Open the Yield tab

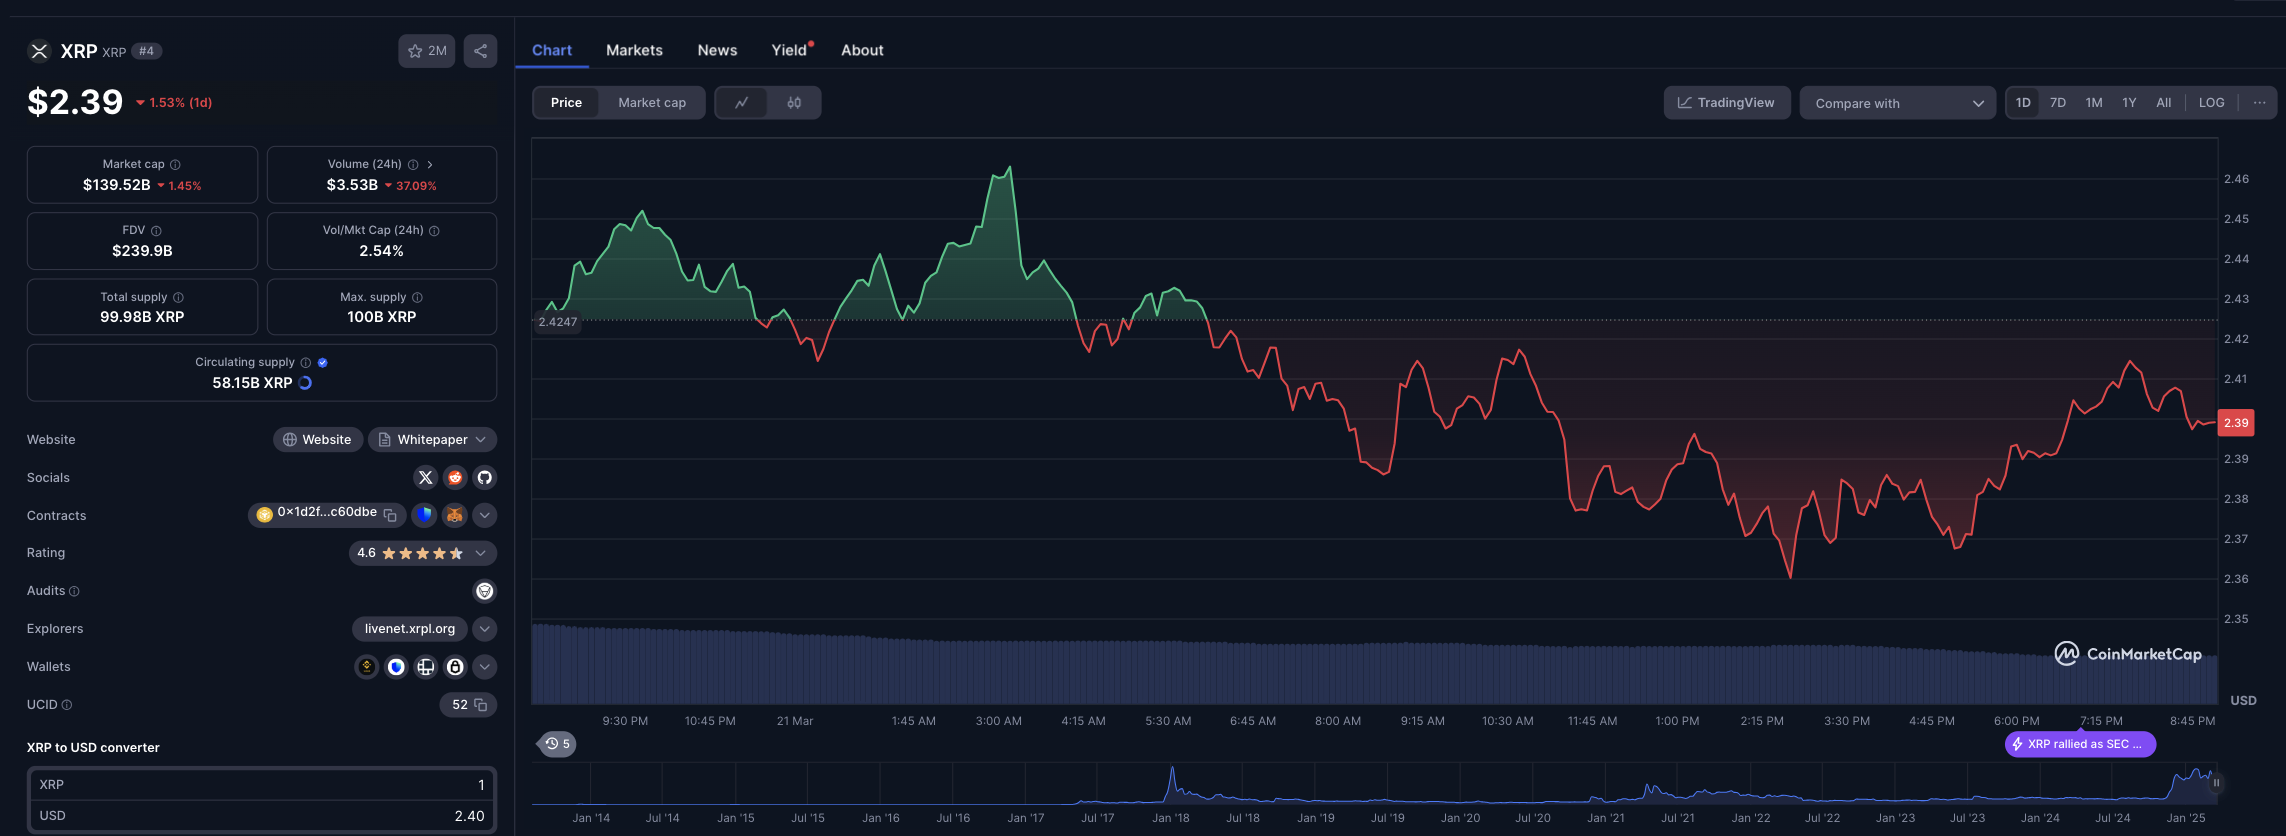[x=790, y=50]
